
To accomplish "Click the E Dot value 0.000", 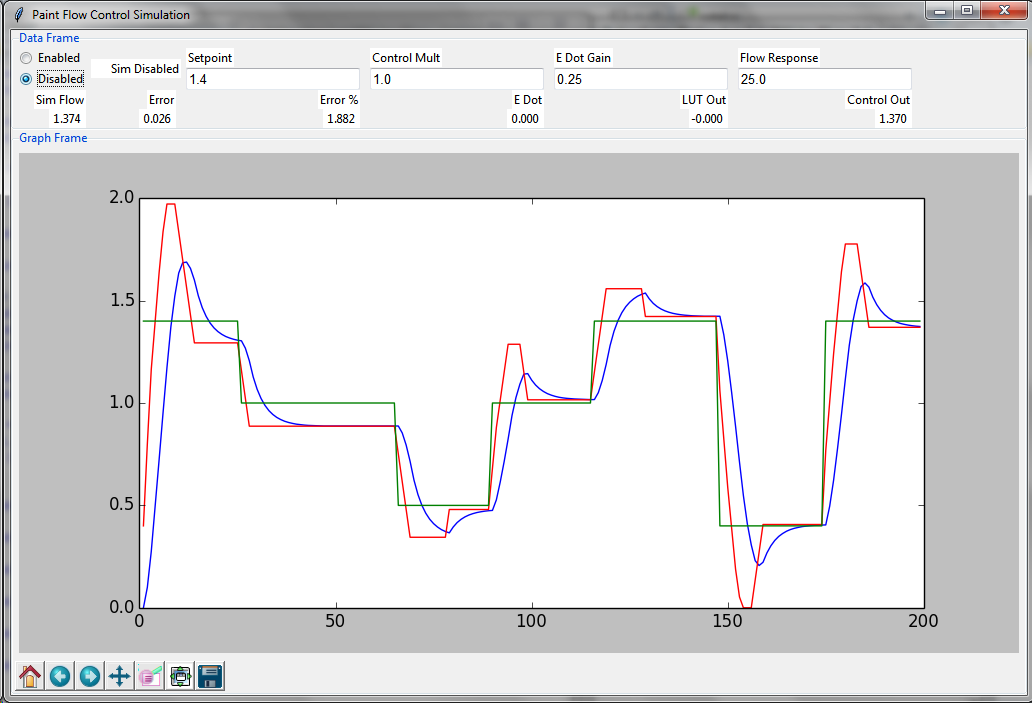I will (x=525, y=118).
